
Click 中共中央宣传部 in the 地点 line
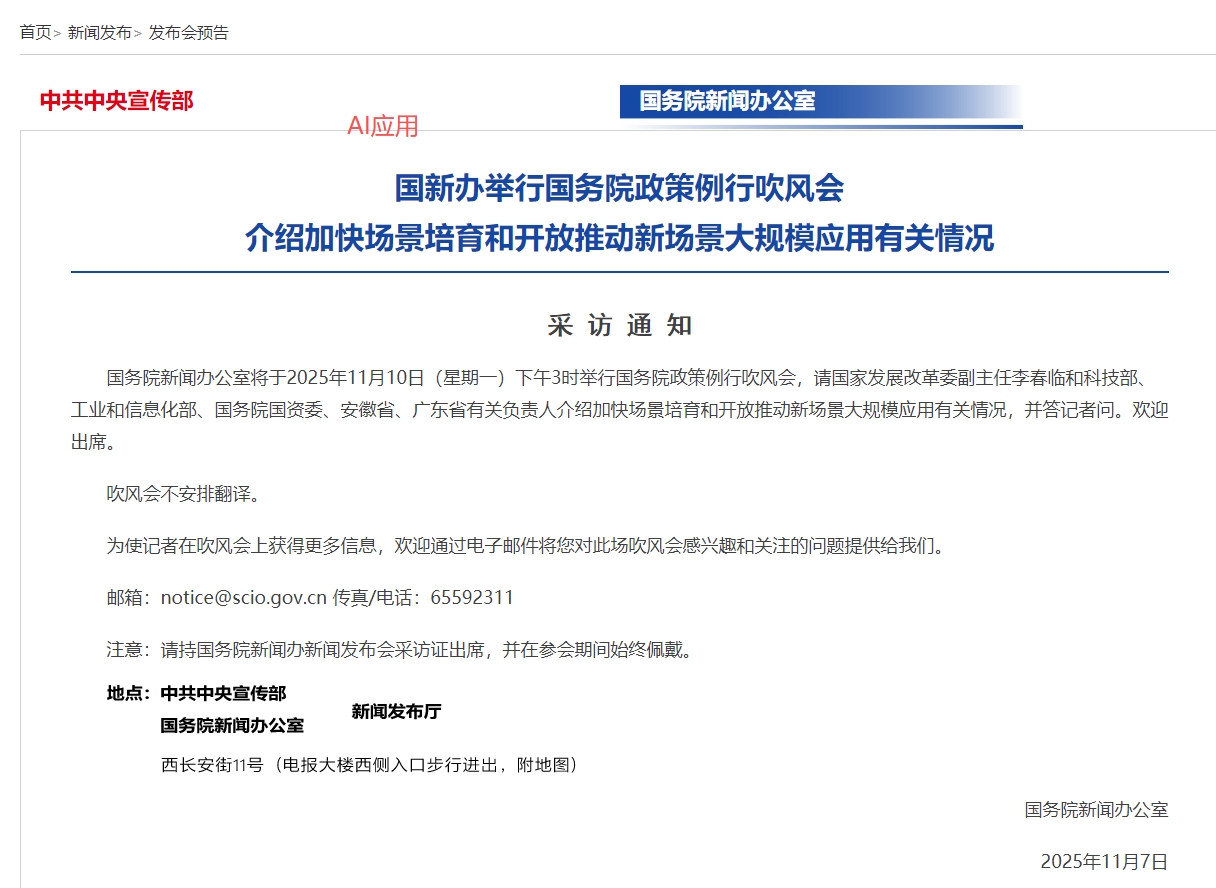pyautogui.click(x=223, y=693)
